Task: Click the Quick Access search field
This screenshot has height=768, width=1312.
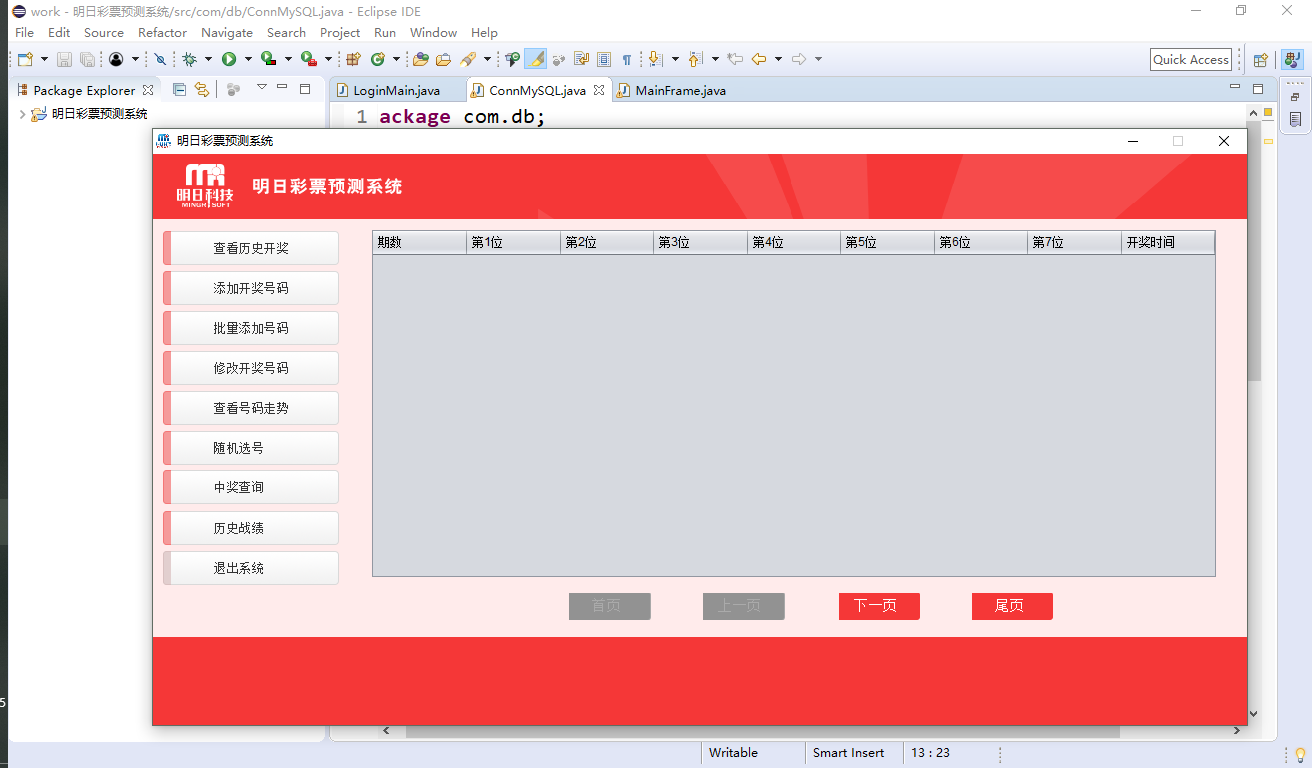Action: pyautogui.click(x=1191, y=59)
